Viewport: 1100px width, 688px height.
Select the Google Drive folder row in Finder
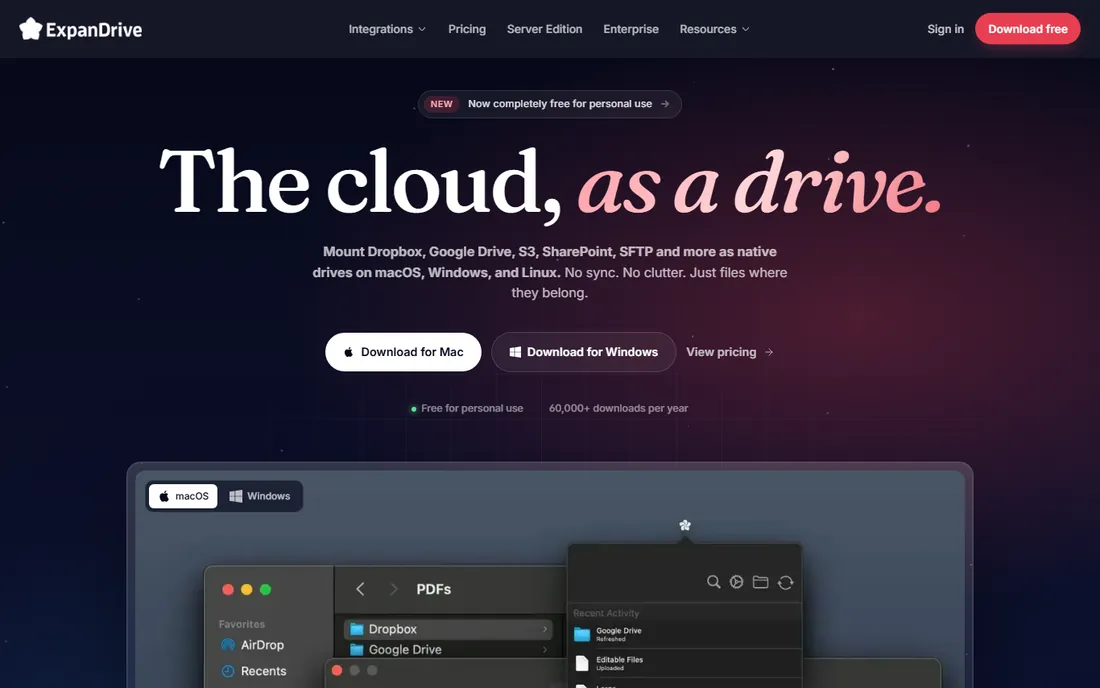[x=449, y=649]
